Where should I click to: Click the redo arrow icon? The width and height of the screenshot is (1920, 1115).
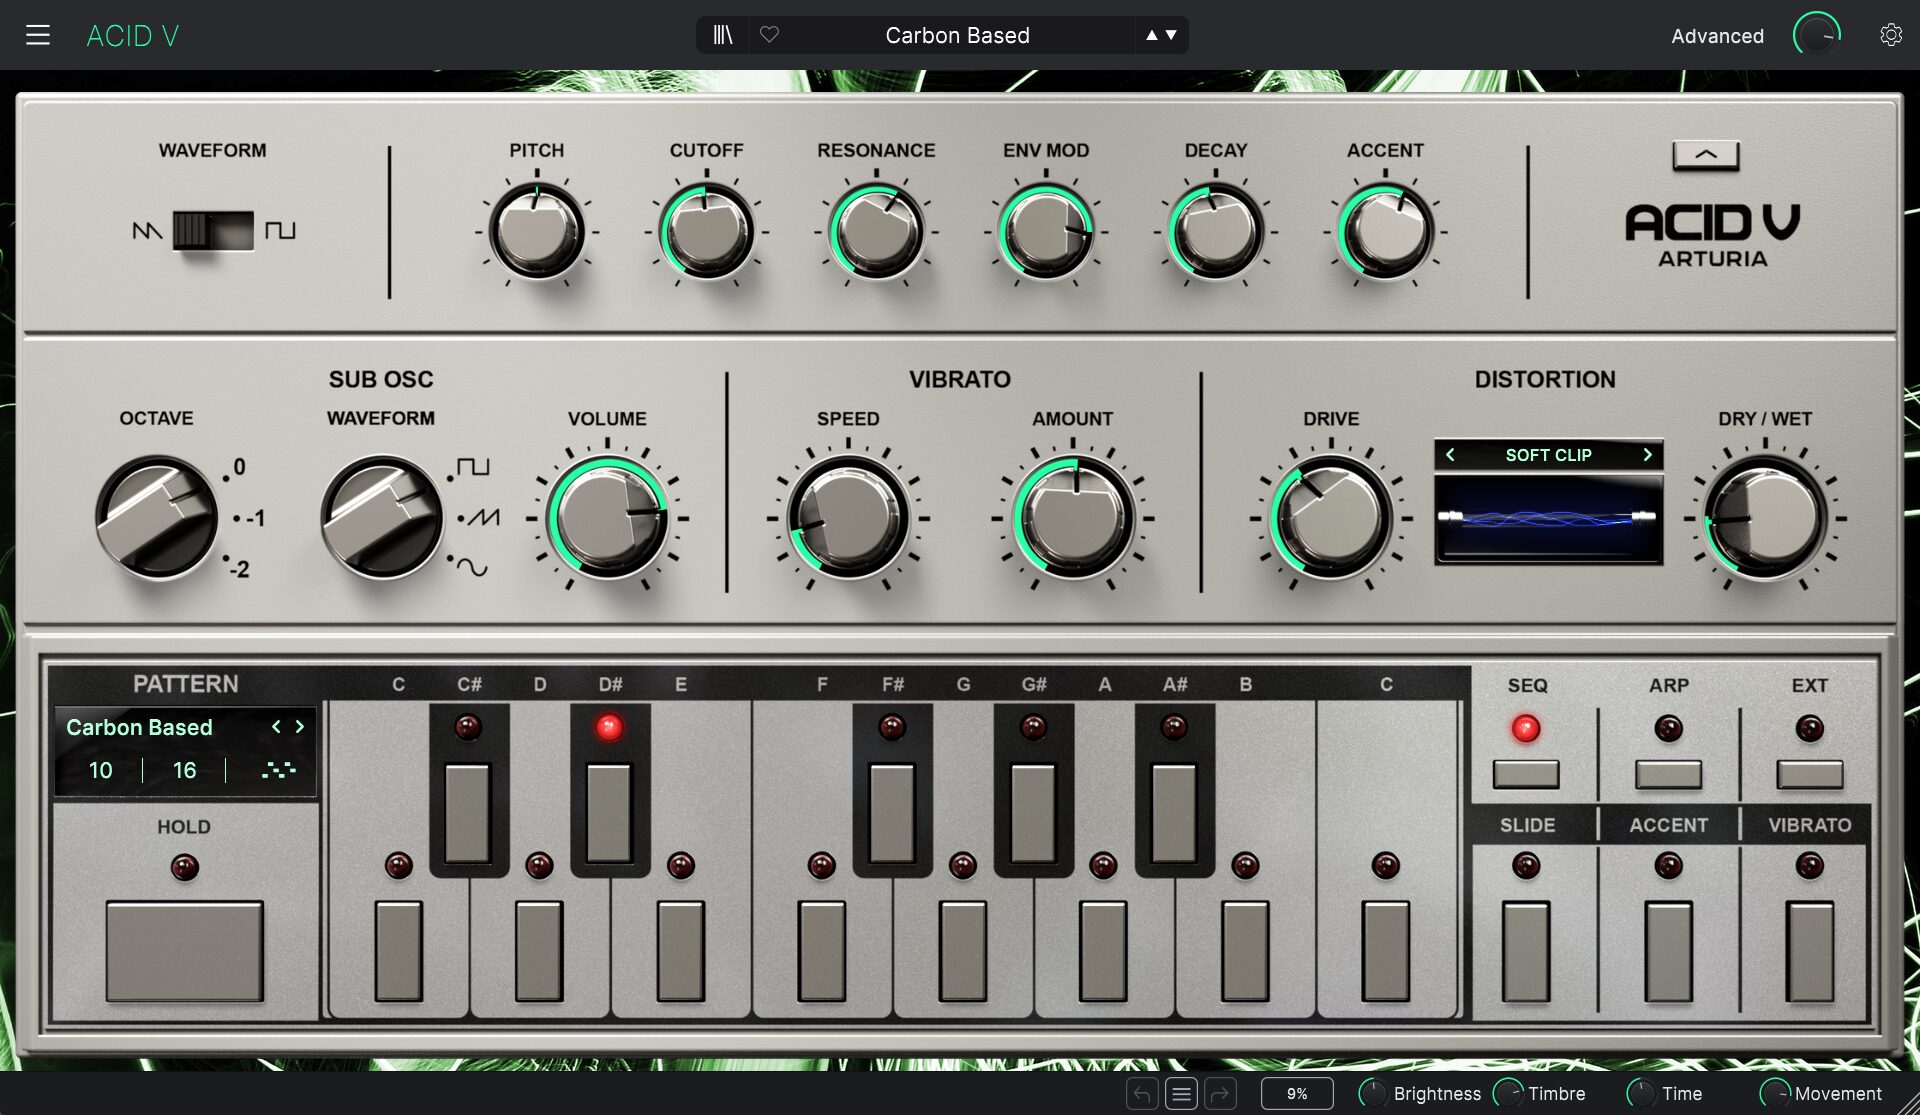tap(1220, 1094)
